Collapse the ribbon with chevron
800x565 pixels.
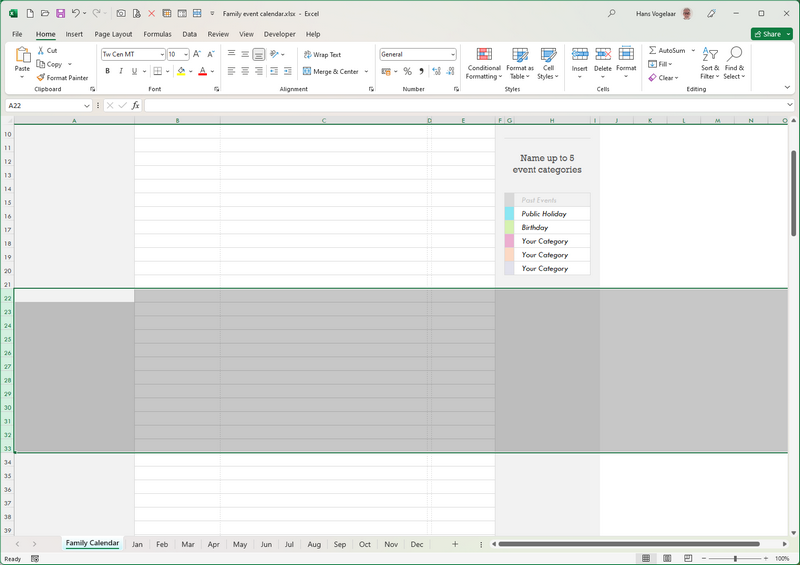point(787,87)
